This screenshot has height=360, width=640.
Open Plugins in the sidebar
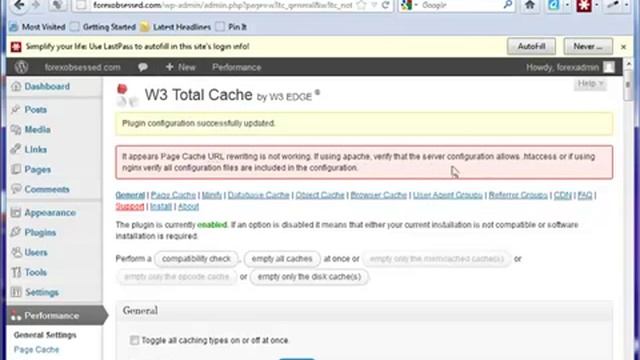coord(40,233)
